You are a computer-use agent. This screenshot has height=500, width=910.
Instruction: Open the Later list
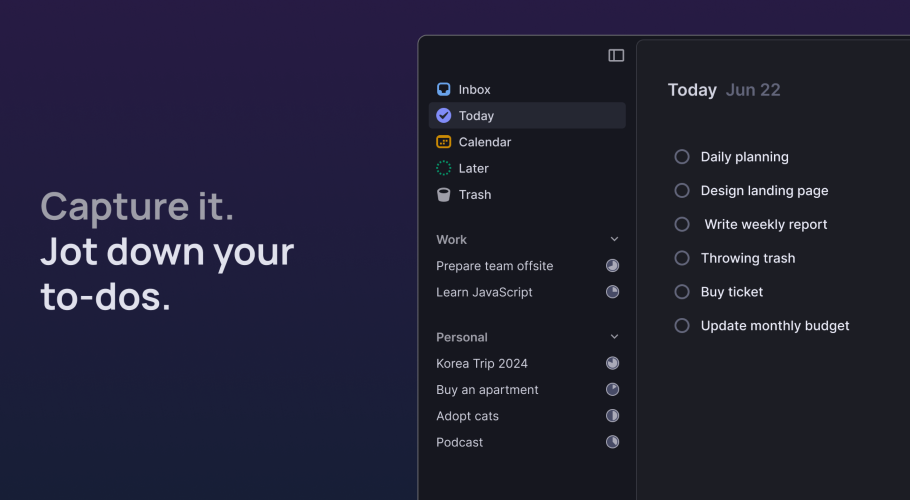(527, 168)
